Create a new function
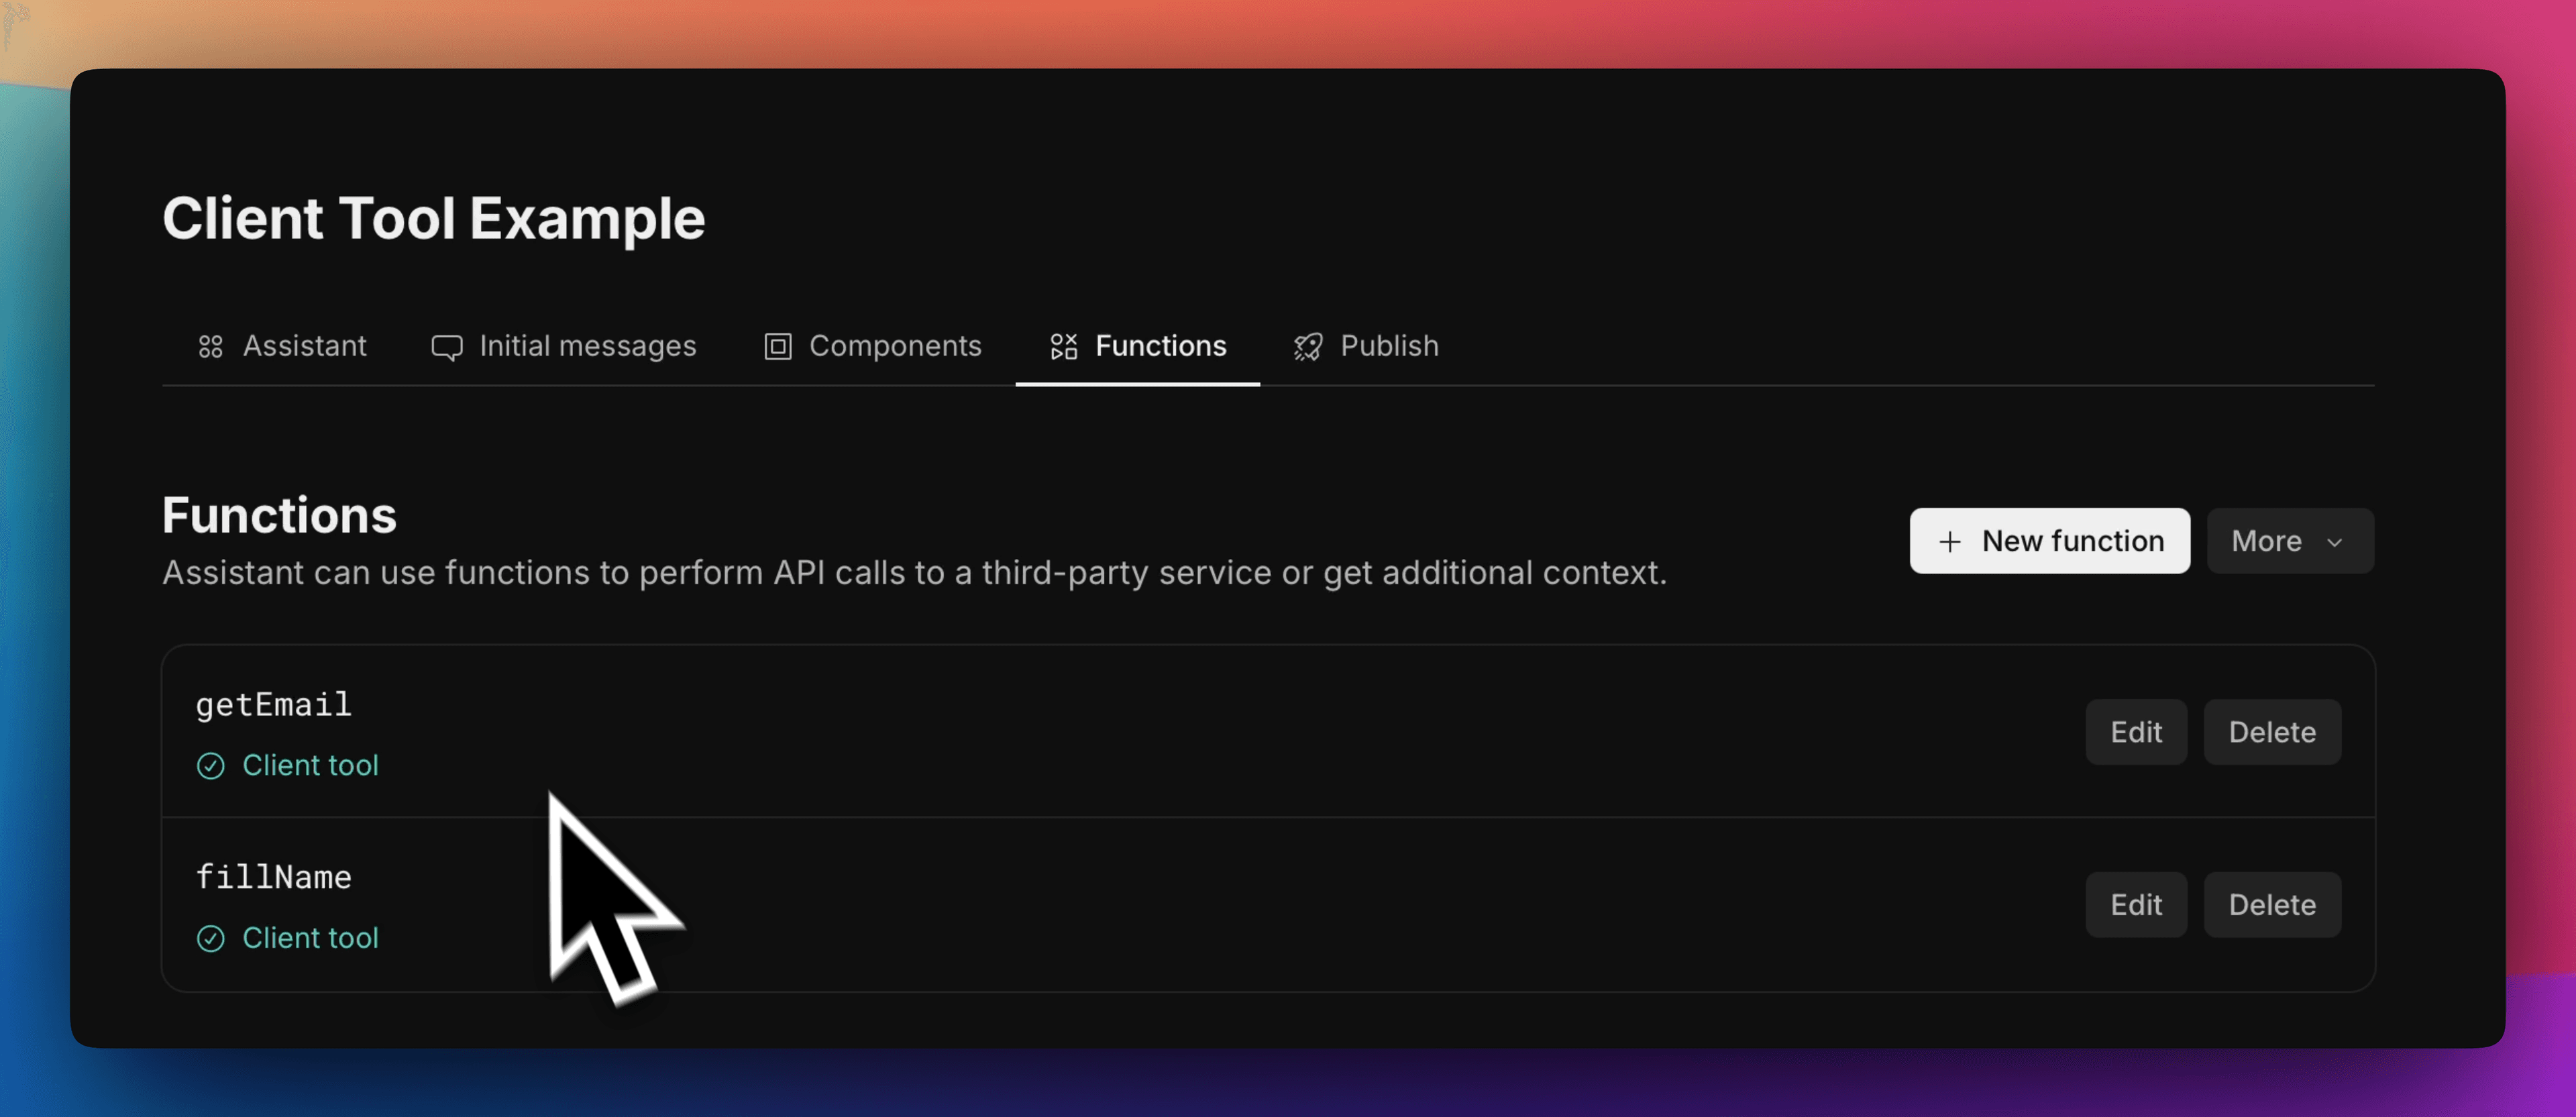 pos(2049,541)
